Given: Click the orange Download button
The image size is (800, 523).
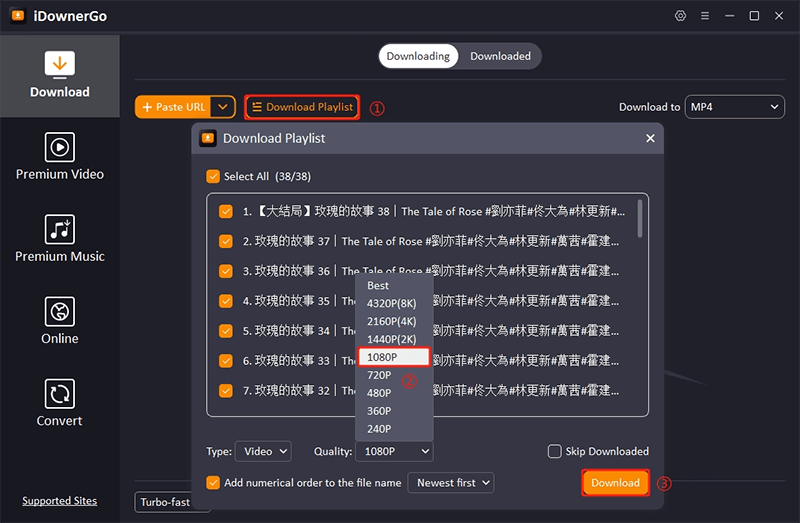Looking at the screenshot, I should coord(615,483).
